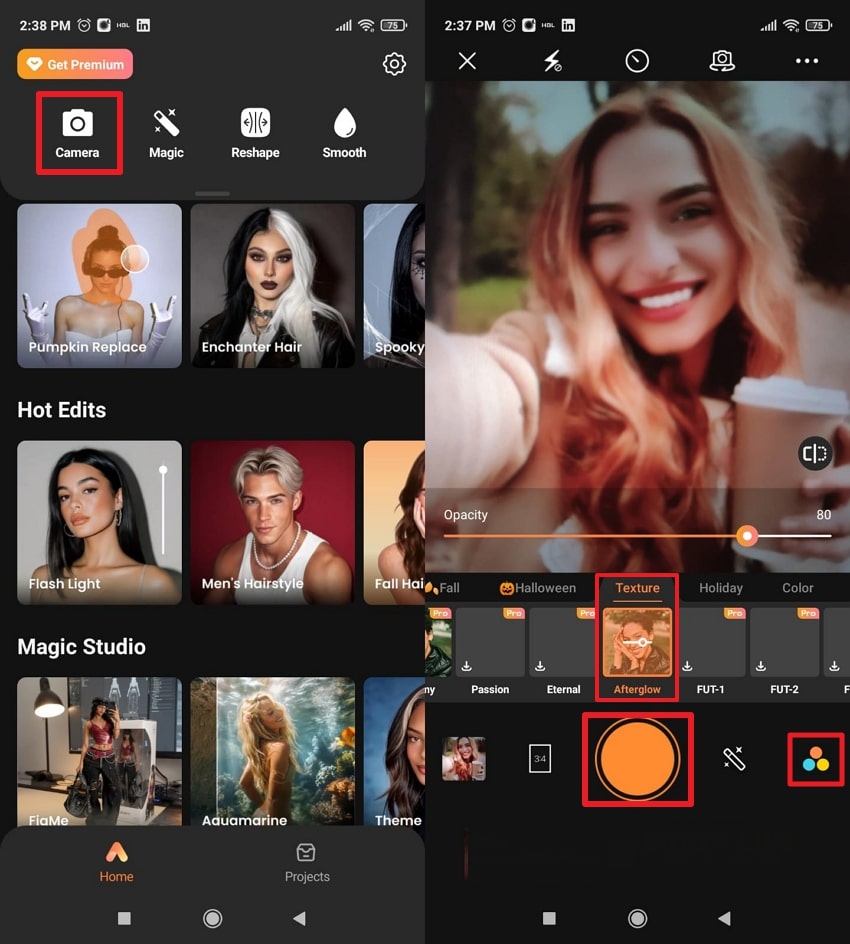Image resolution: width=850 pixels, height=944 pixels.
Task: Choose the Afterglow filter
Action: pos(638,652)
